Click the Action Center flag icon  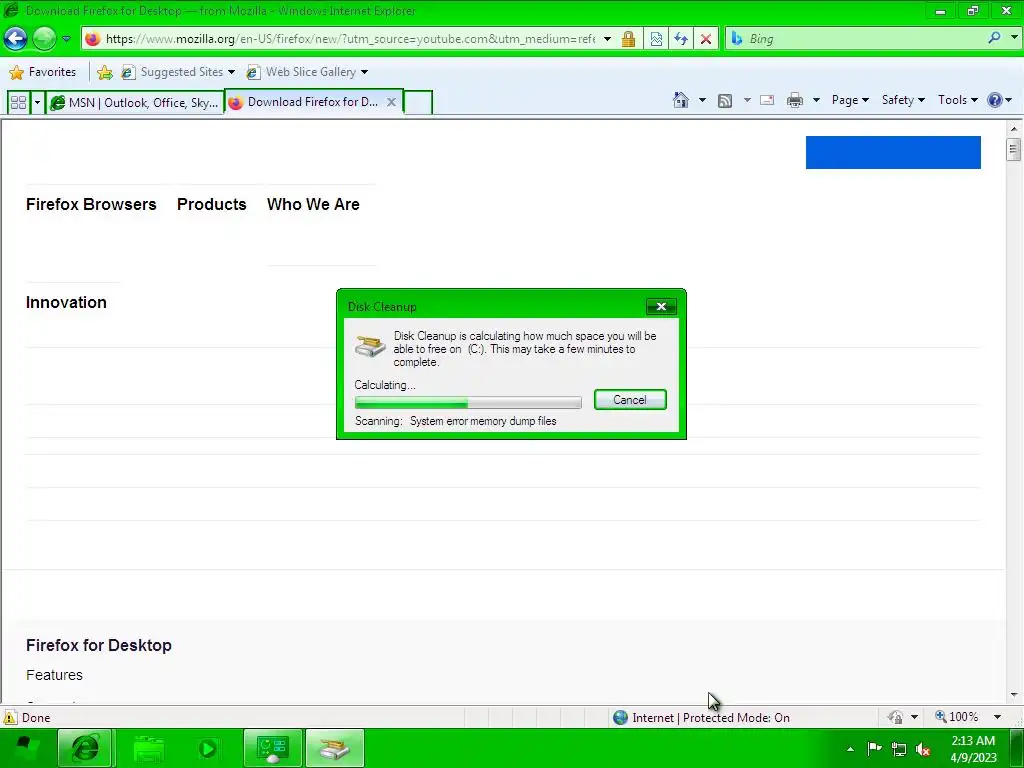coord(874,749)
